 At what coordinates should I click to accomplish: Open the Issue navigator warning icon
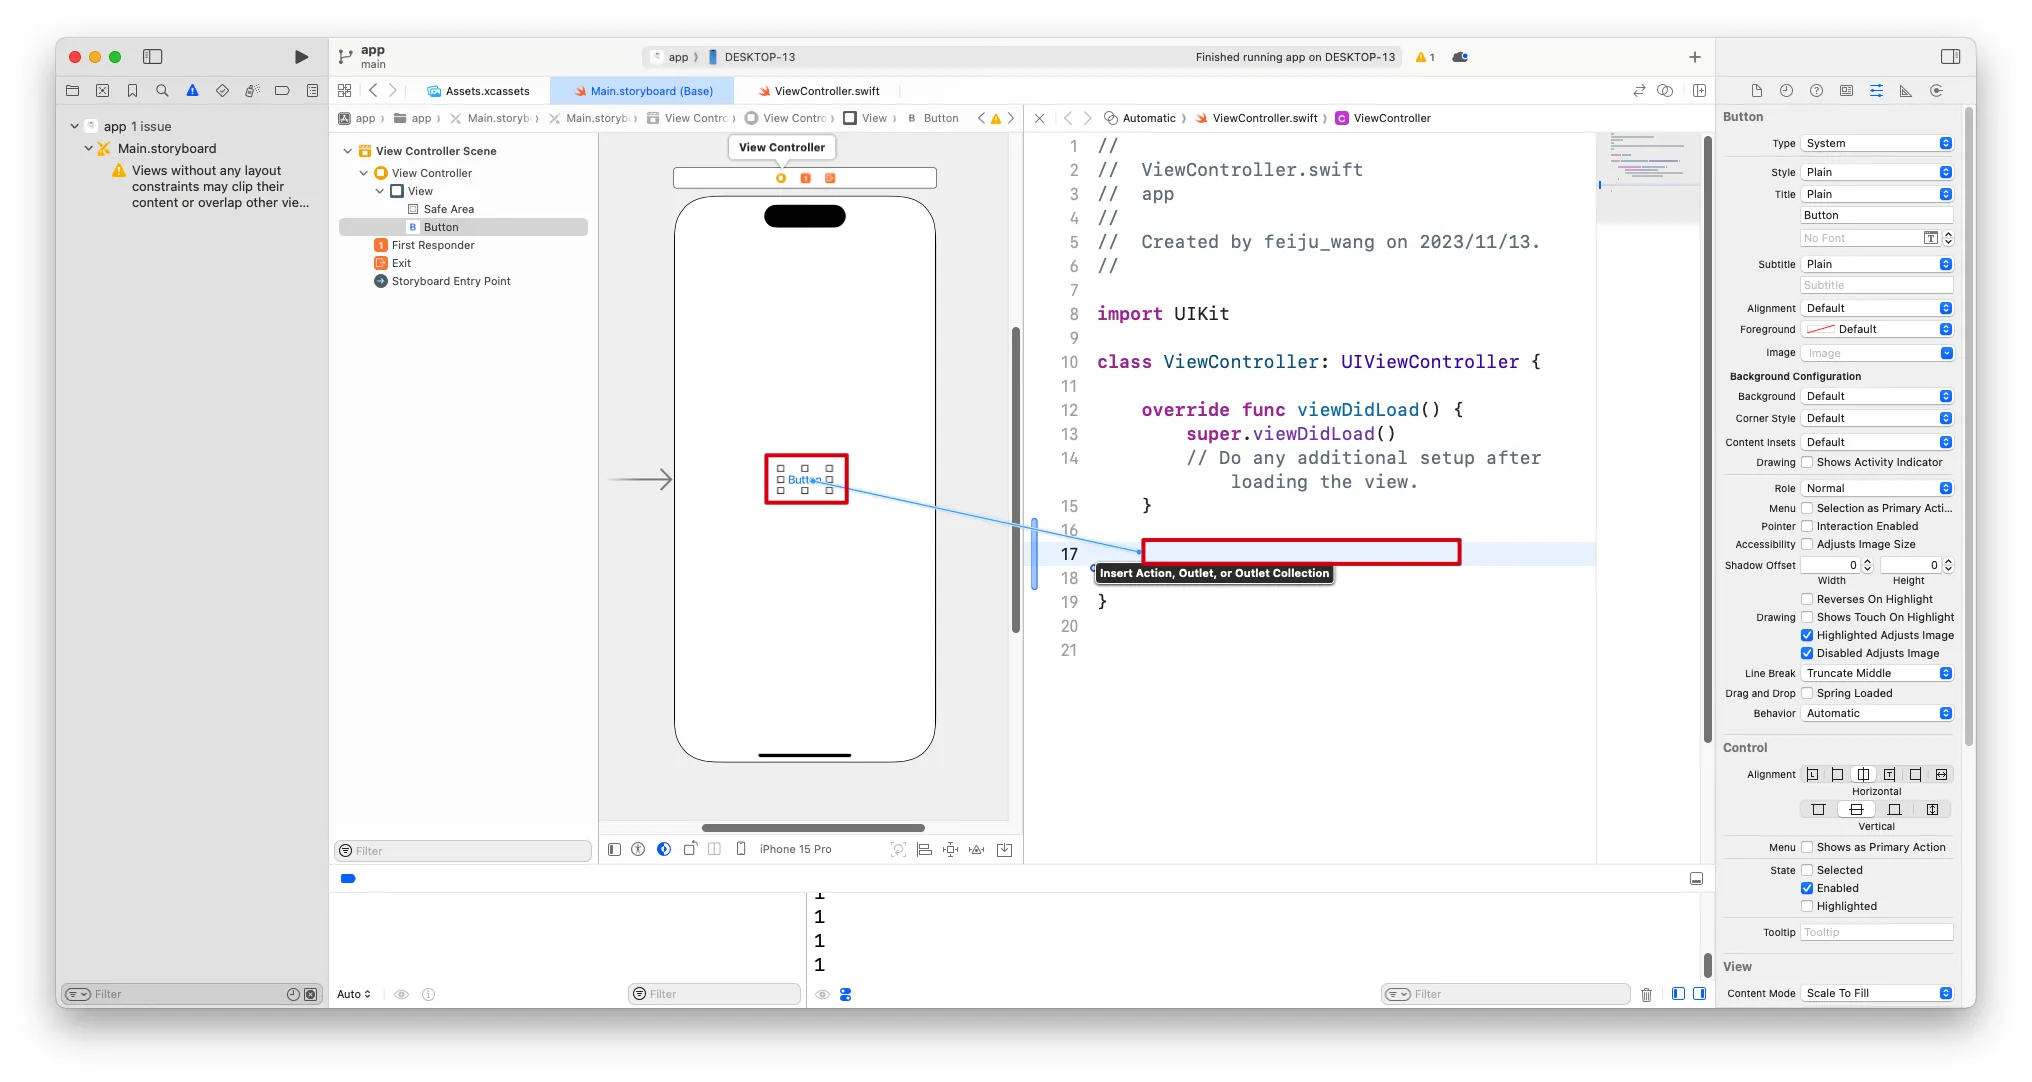192,91
